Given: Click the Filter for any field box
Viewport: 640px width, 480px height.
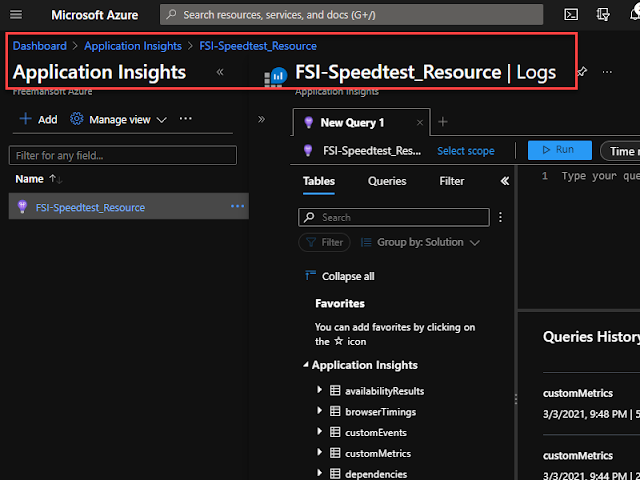Looking at the screenshot, I should 123,156.
